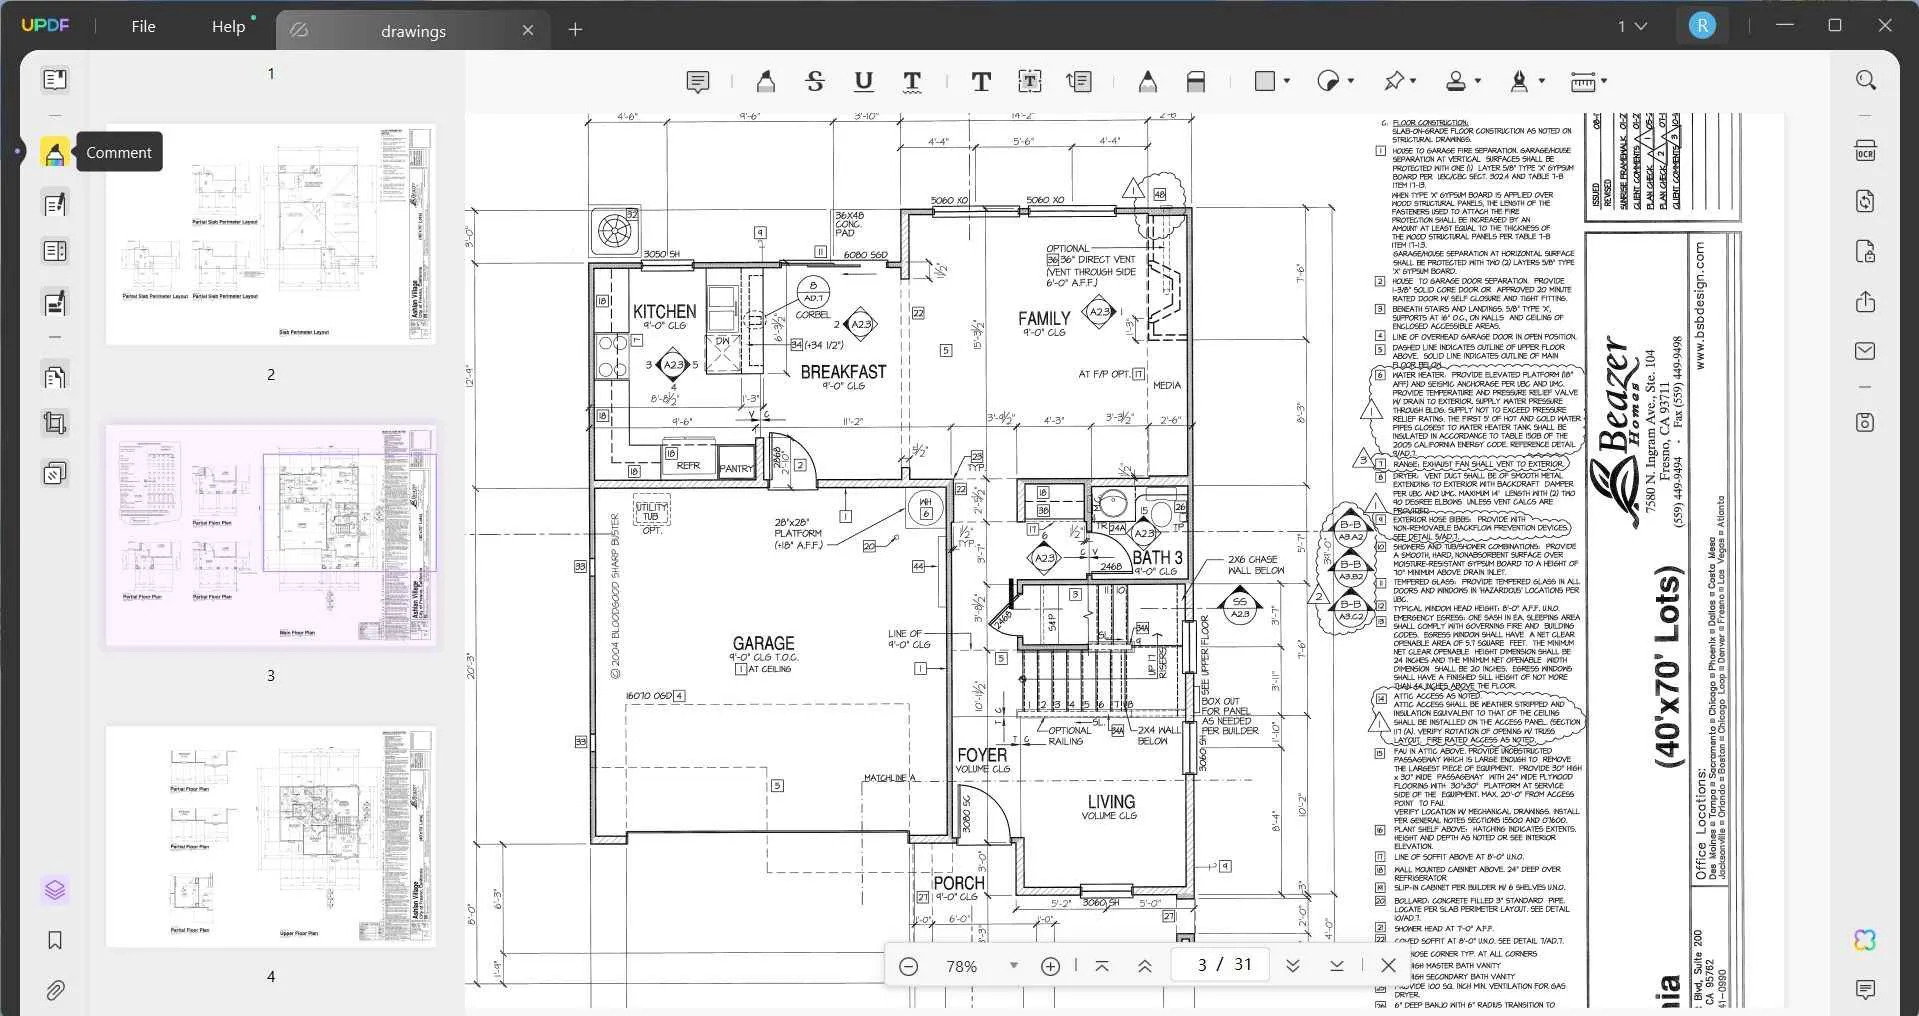1919x1016 pixels.
Task: Zoom out with the minus button
Action: [x=908, y=966]
